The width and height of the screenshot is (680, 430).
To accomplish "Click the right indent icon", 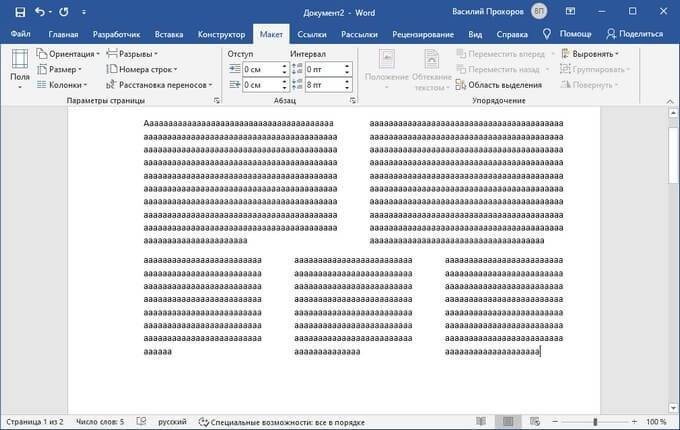I will [235, 85].
